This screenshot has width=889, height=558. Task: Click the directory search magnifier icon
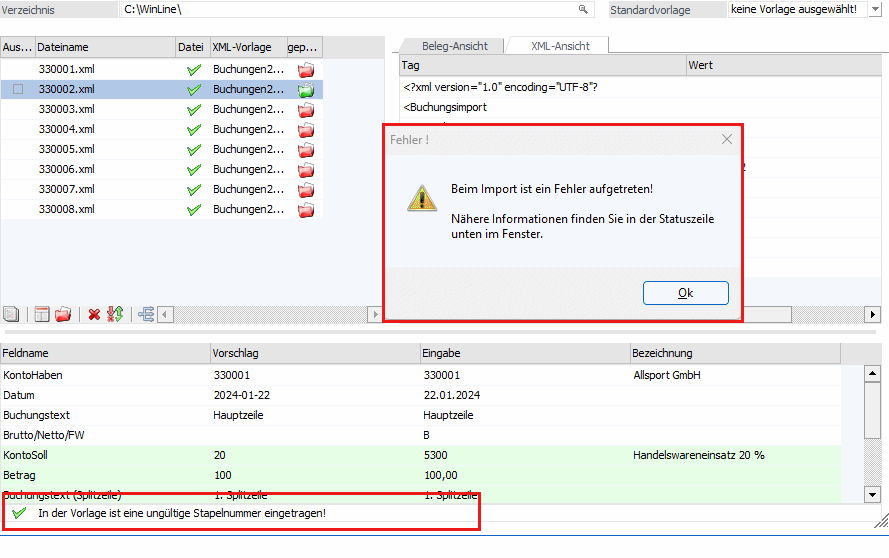pyautogui.click(x=583, y=9)
